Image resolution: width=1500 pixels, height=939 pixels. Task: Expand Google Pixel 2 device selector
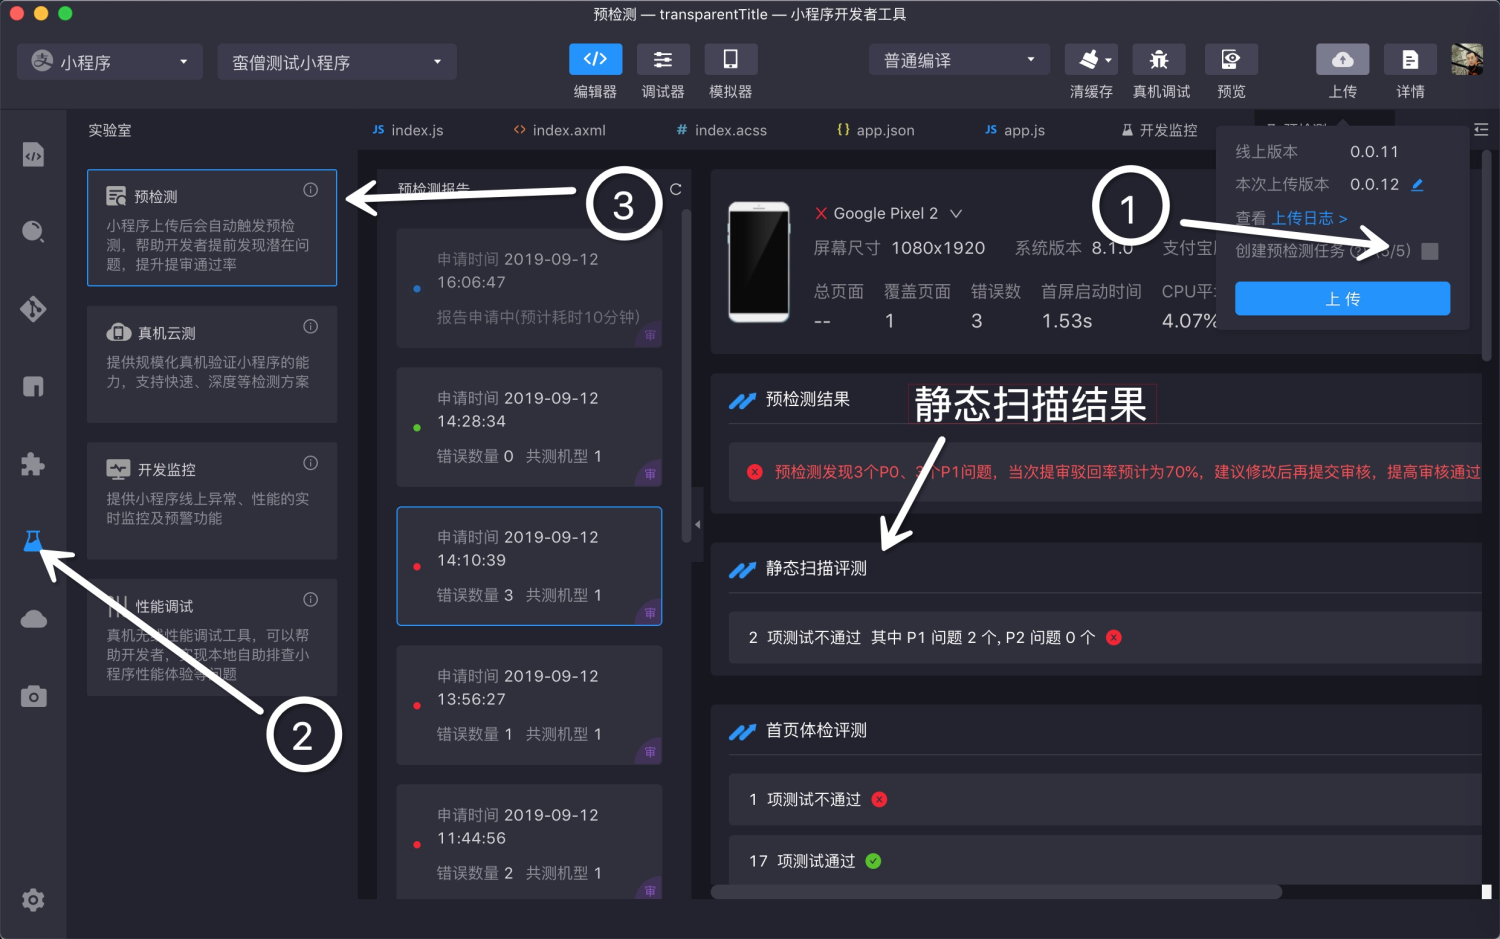point(956,214)
